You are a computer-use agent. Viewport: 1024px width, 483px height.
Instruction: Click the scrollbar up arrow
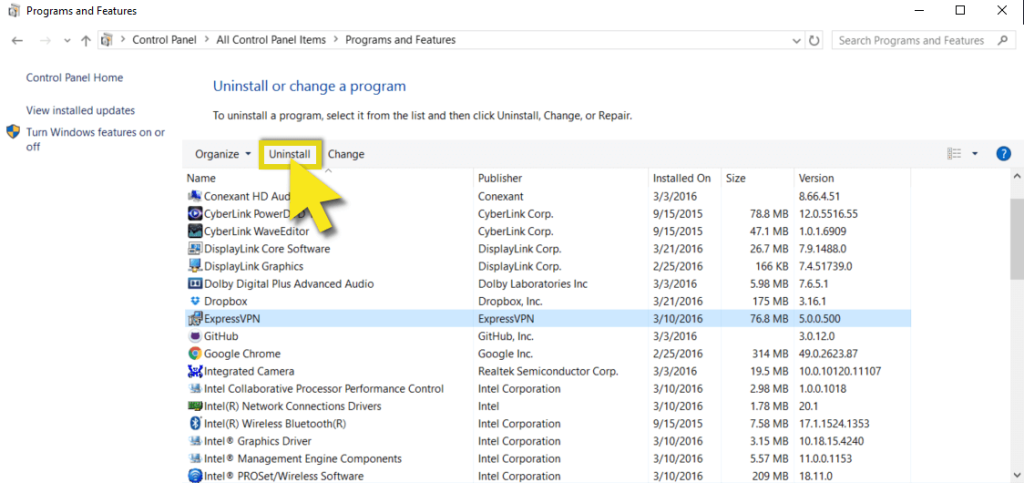coord(1017,176)
